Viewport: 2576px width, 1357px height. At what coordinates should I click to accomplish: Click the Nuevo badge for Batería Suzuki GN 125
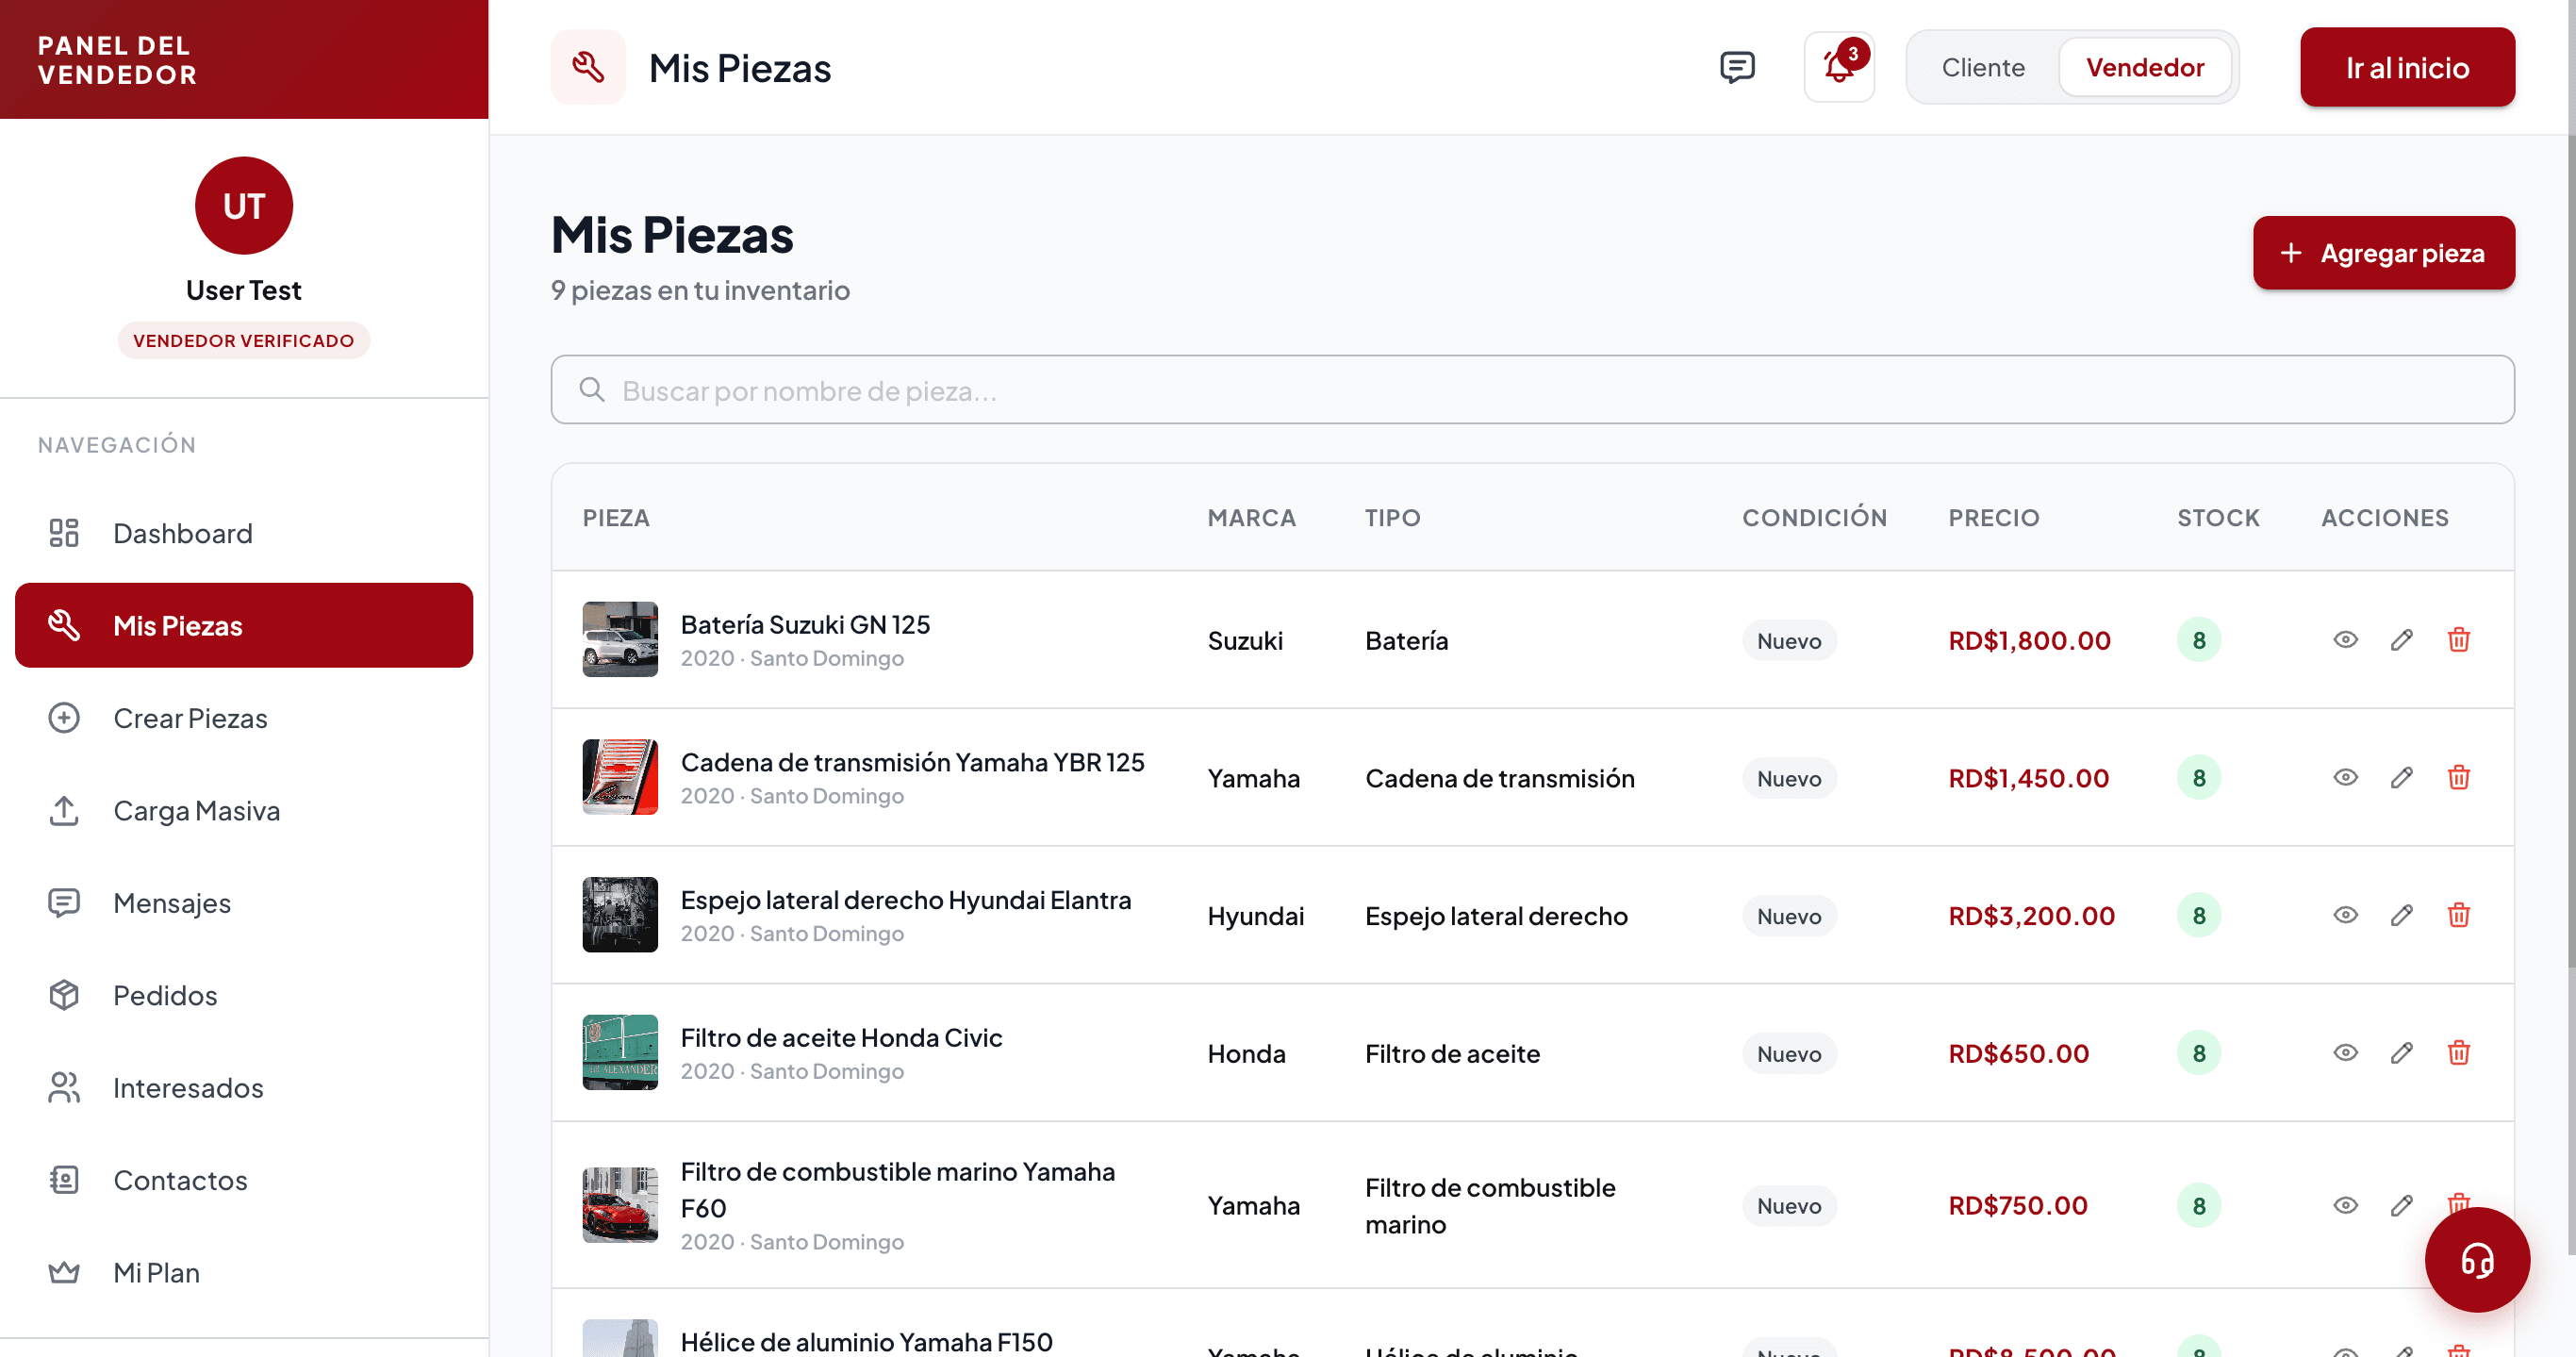click(x=1789, y=640)
